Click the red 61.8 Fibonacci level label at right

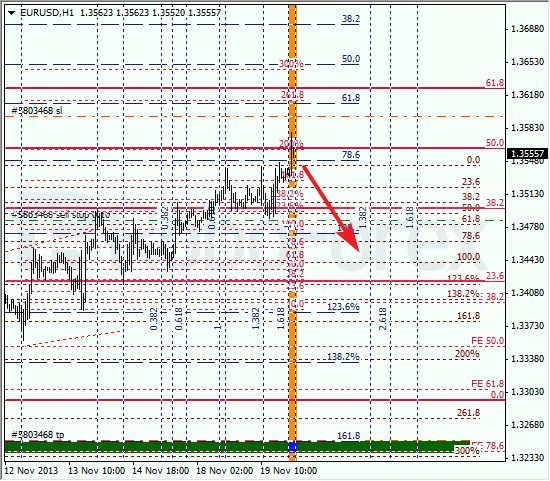(495, 83)
